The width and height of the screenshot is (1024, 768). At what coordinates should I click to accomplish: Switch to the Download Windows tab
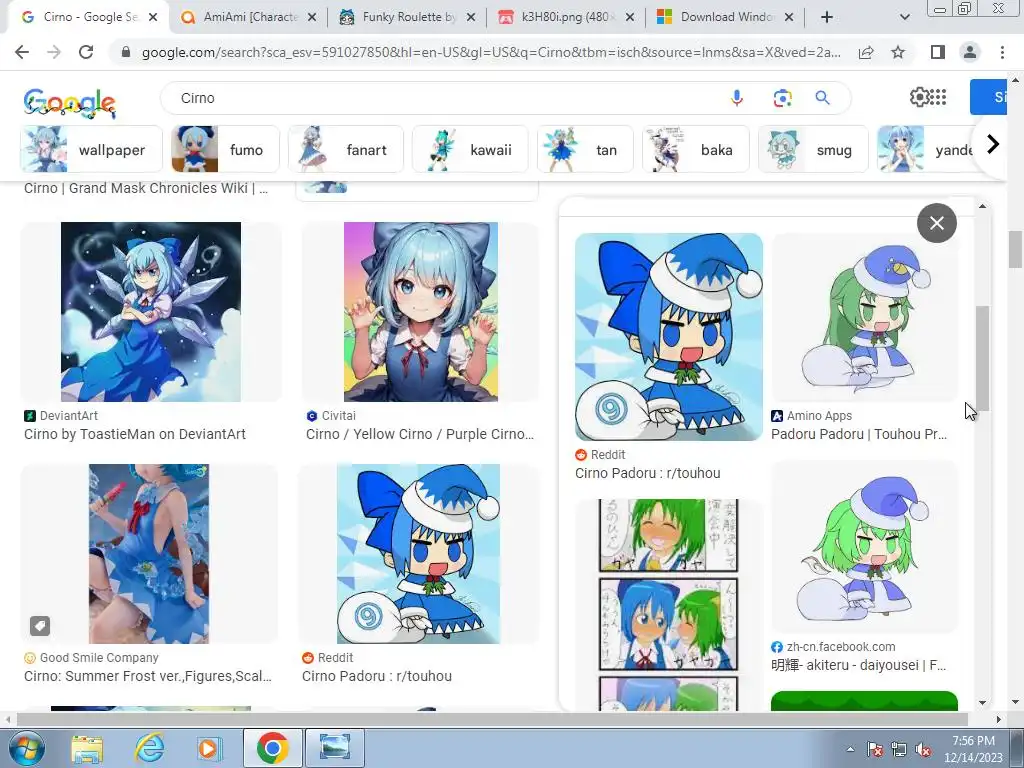coord(725,17)
